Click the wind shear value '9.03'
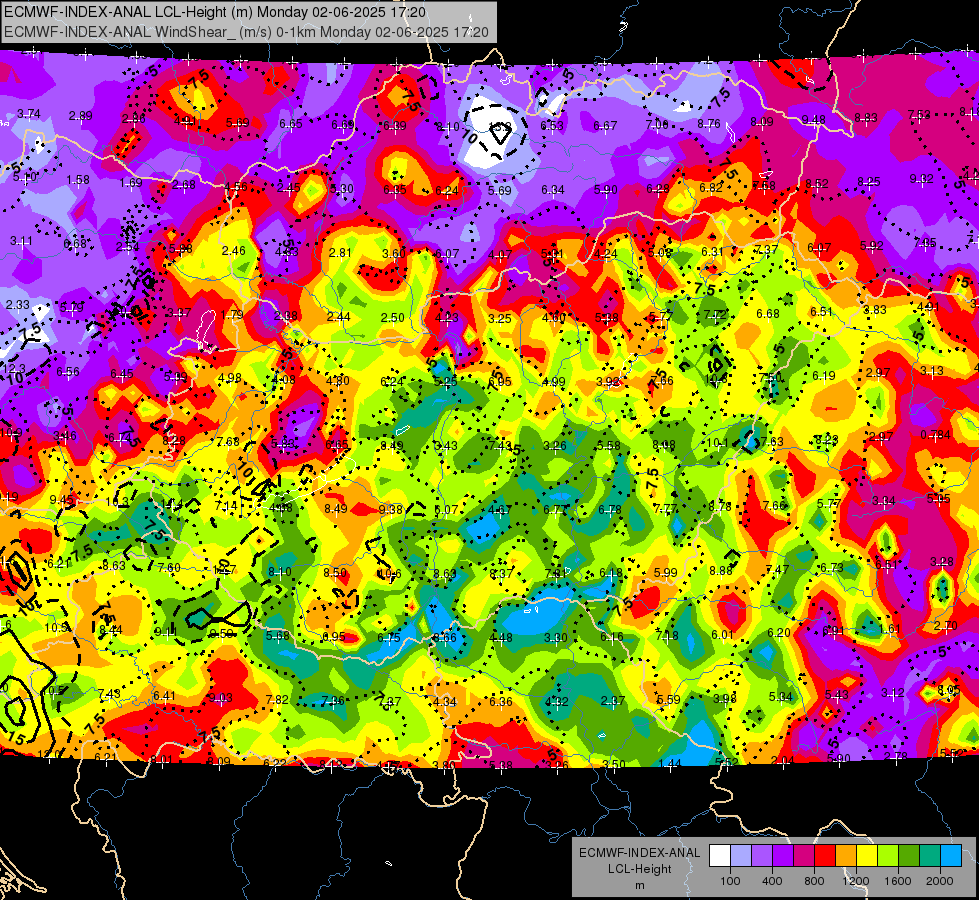 pos(220,698)
